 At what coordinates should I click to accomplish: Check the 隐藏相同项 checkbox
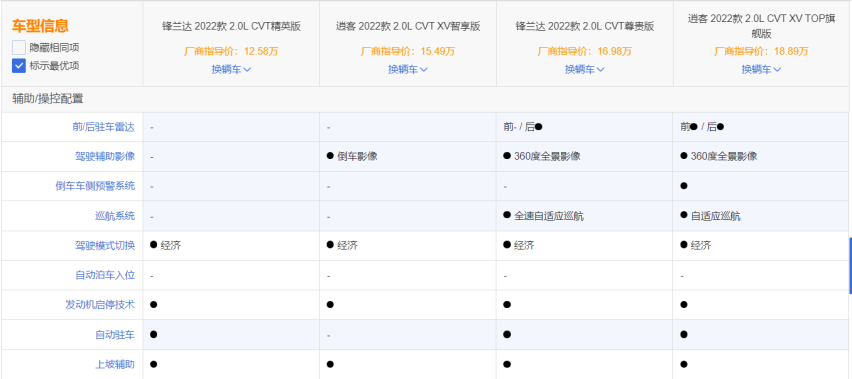click(18, 47)
